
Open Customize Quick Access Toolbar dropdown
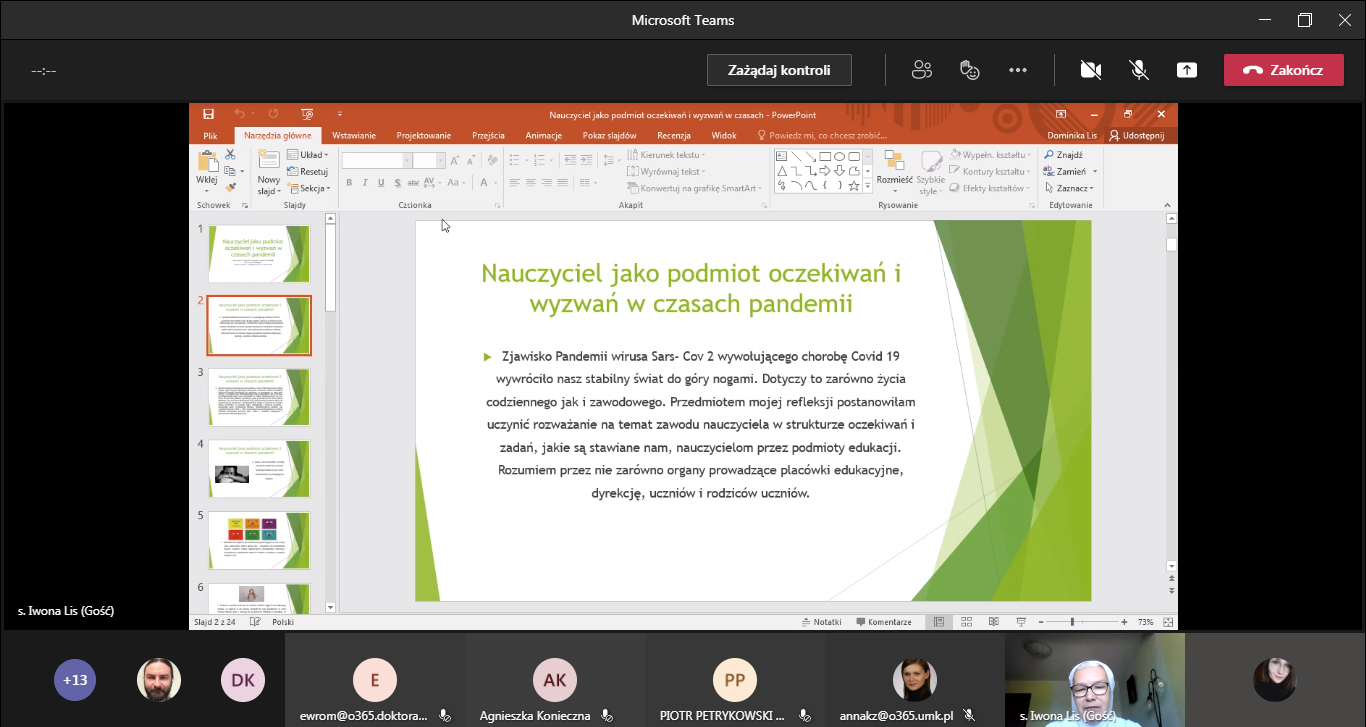coord(340,114)
